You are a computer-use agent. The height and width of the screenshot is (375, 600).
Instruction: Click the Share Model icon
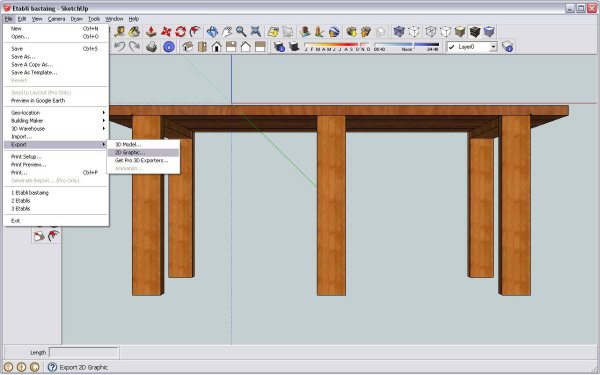(x=366, y=31)
